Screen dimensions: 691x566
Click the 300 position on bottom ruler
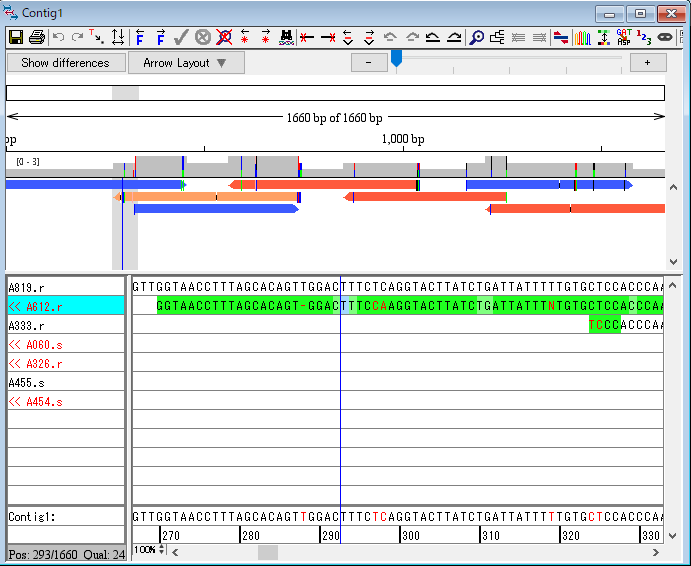pos(411,536)
